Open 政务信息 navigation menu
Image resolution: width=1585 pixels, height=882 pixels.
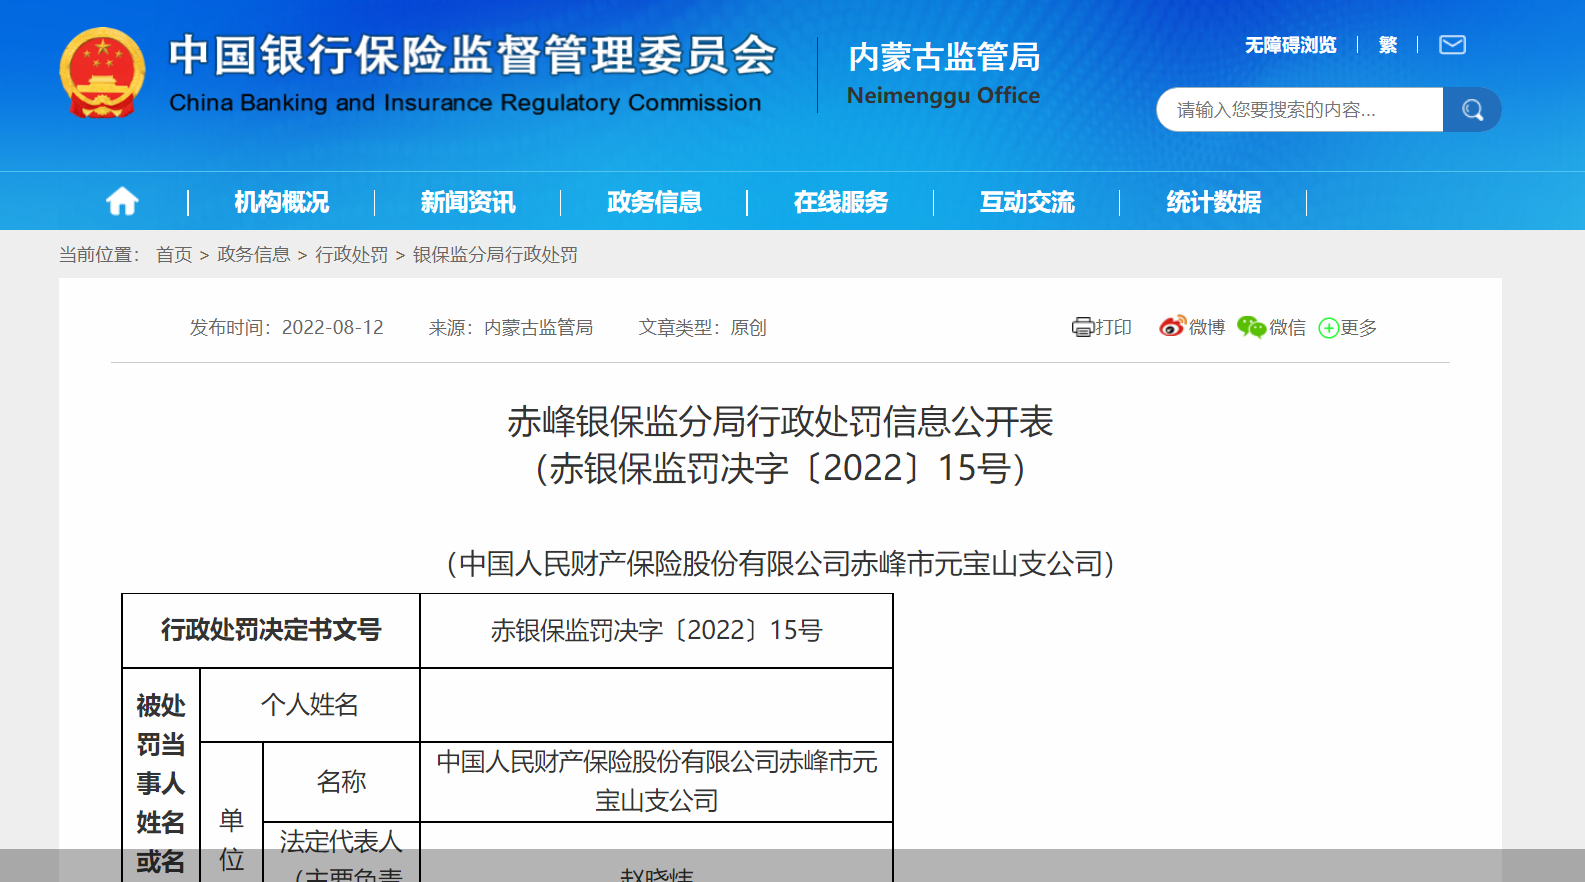[654, 202]
